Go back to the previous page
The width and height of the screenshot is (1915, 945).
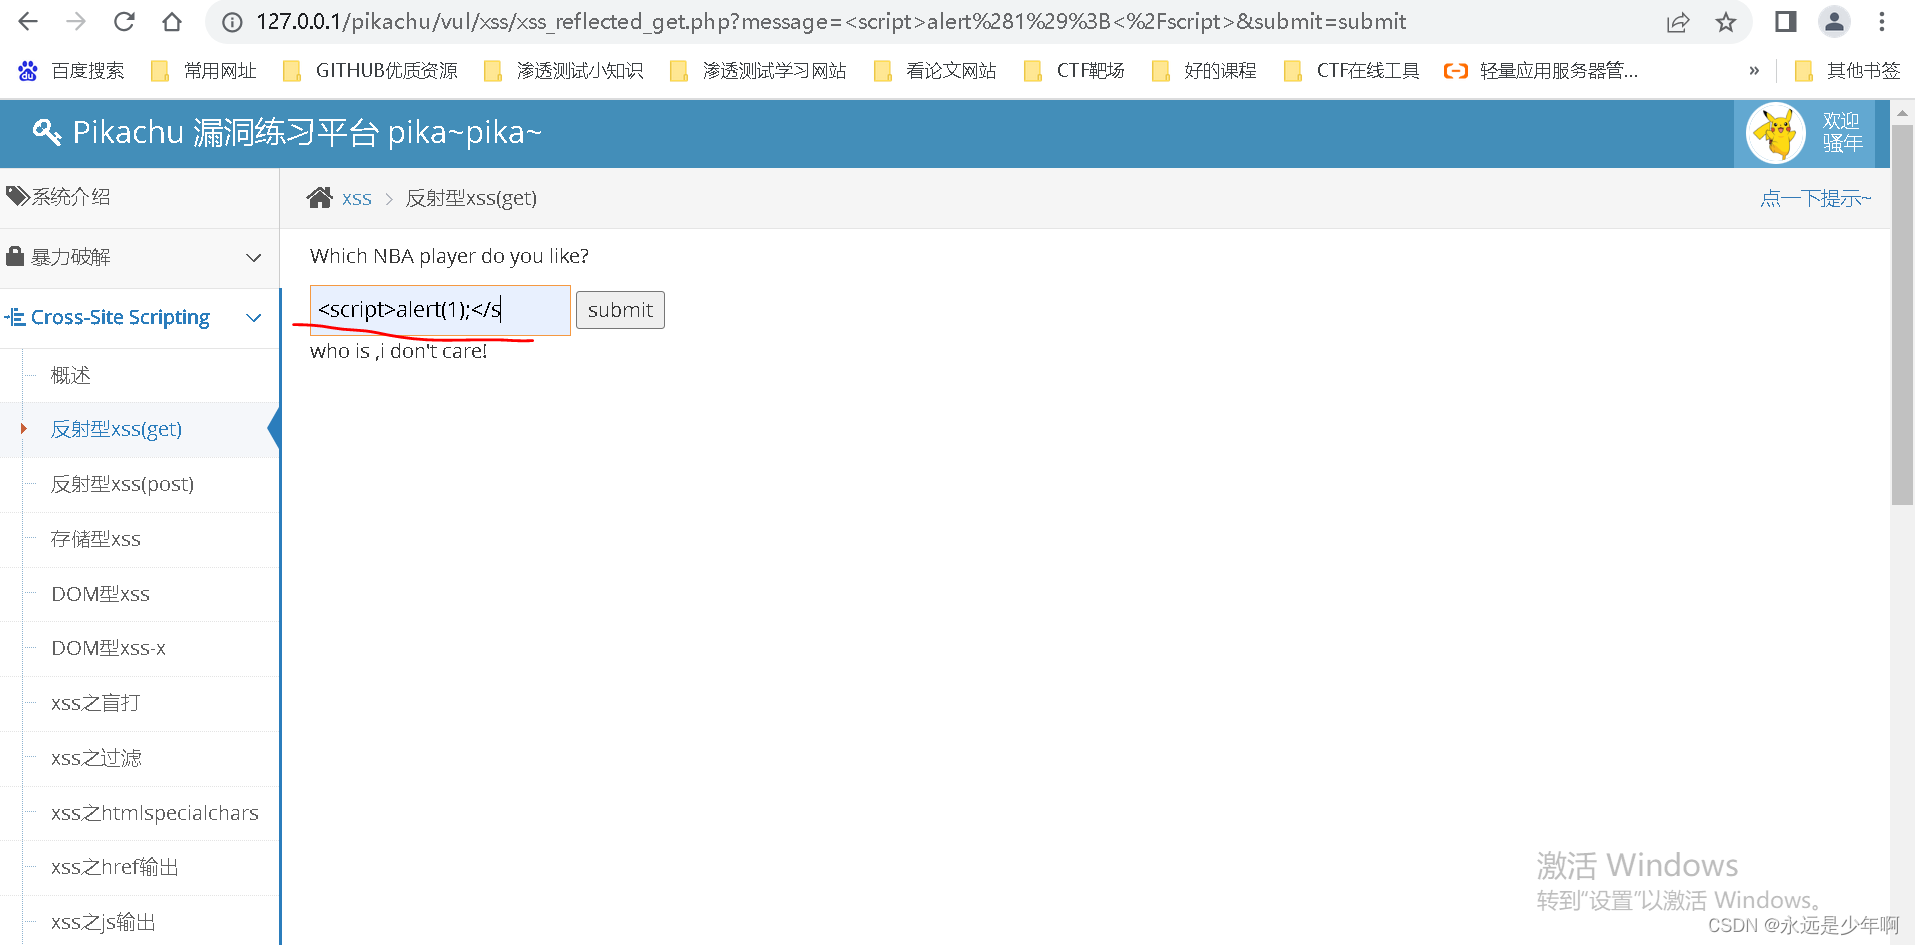coord(28,21)
